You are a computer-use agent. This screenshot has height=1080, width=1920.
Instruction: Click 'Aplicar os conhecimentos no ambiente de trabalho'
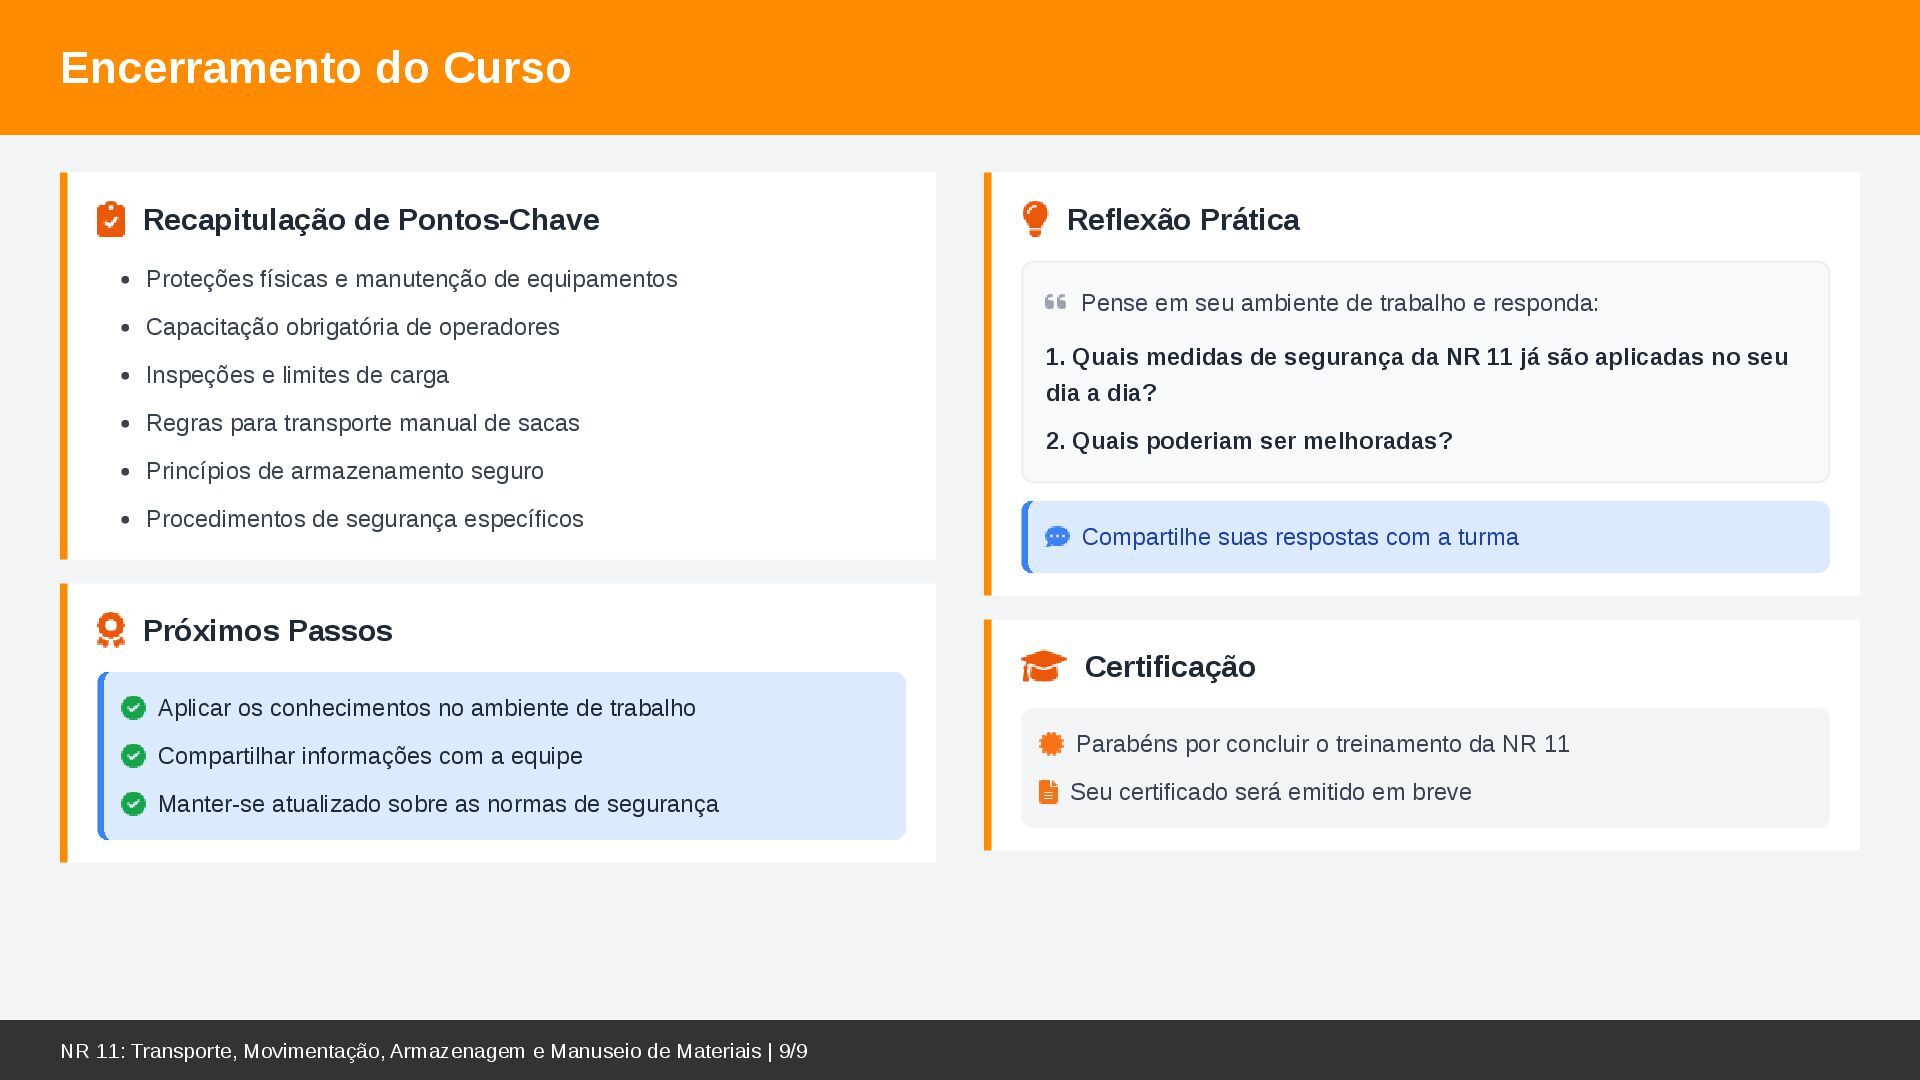point(427,708)
